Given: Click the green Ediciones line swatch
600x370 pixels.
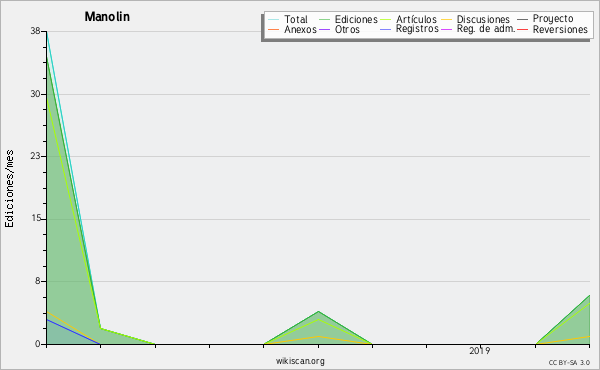Looking at the screenshot, I should (x=324, y=20).
